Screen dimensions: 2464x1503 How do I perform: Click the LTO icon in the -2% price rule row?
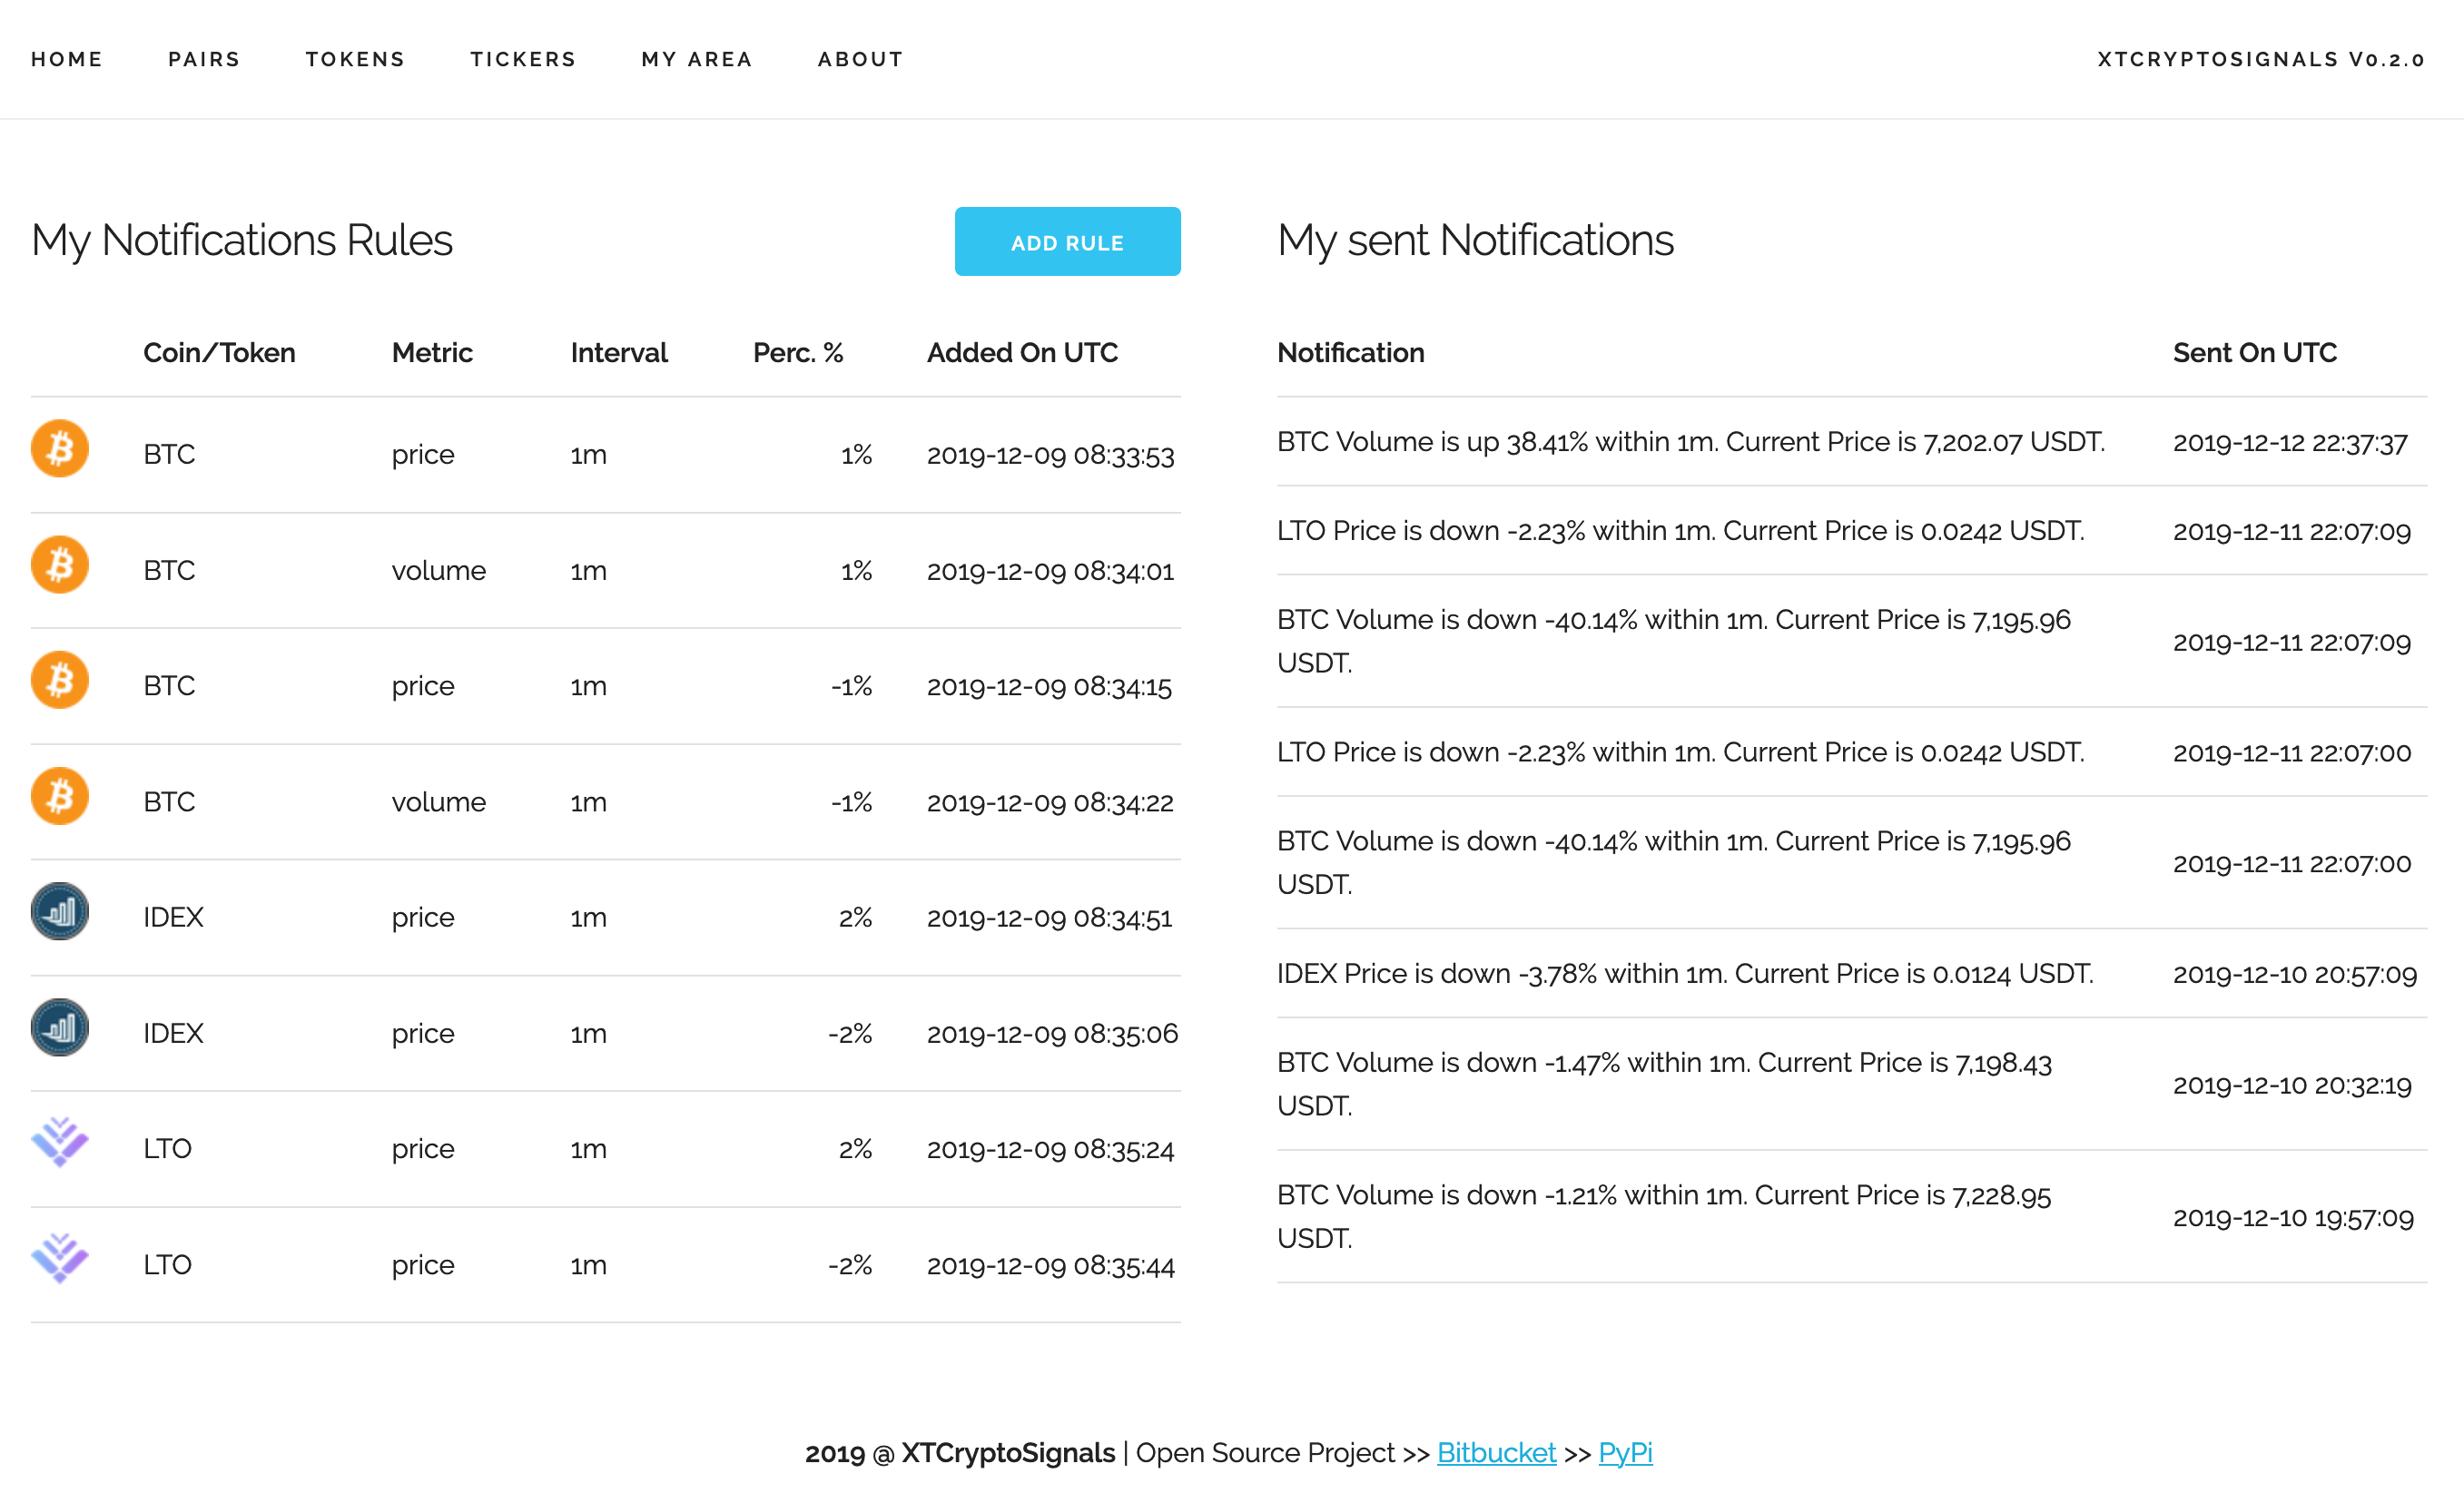tap(60, 1259)
